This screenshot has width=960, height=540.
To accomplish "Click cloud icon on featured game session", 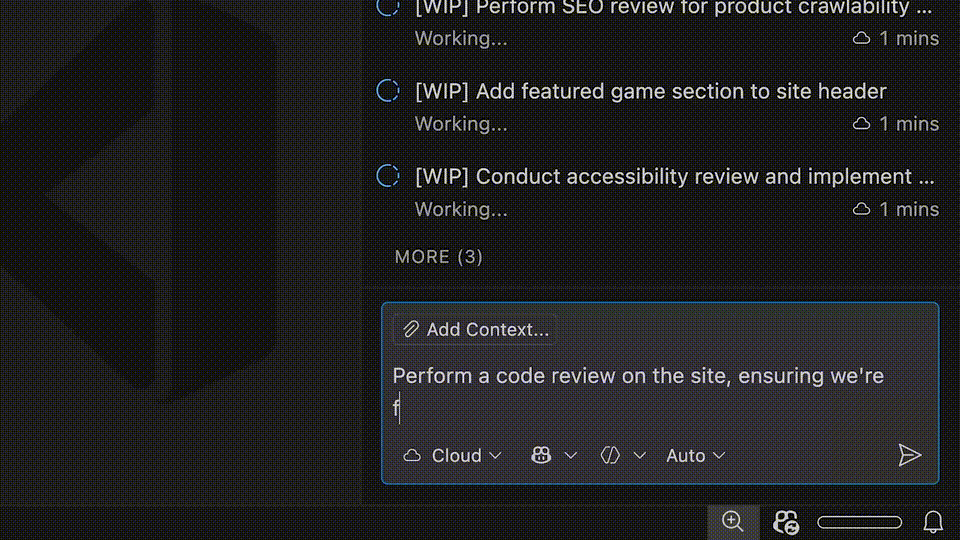I will pos(861,124).
